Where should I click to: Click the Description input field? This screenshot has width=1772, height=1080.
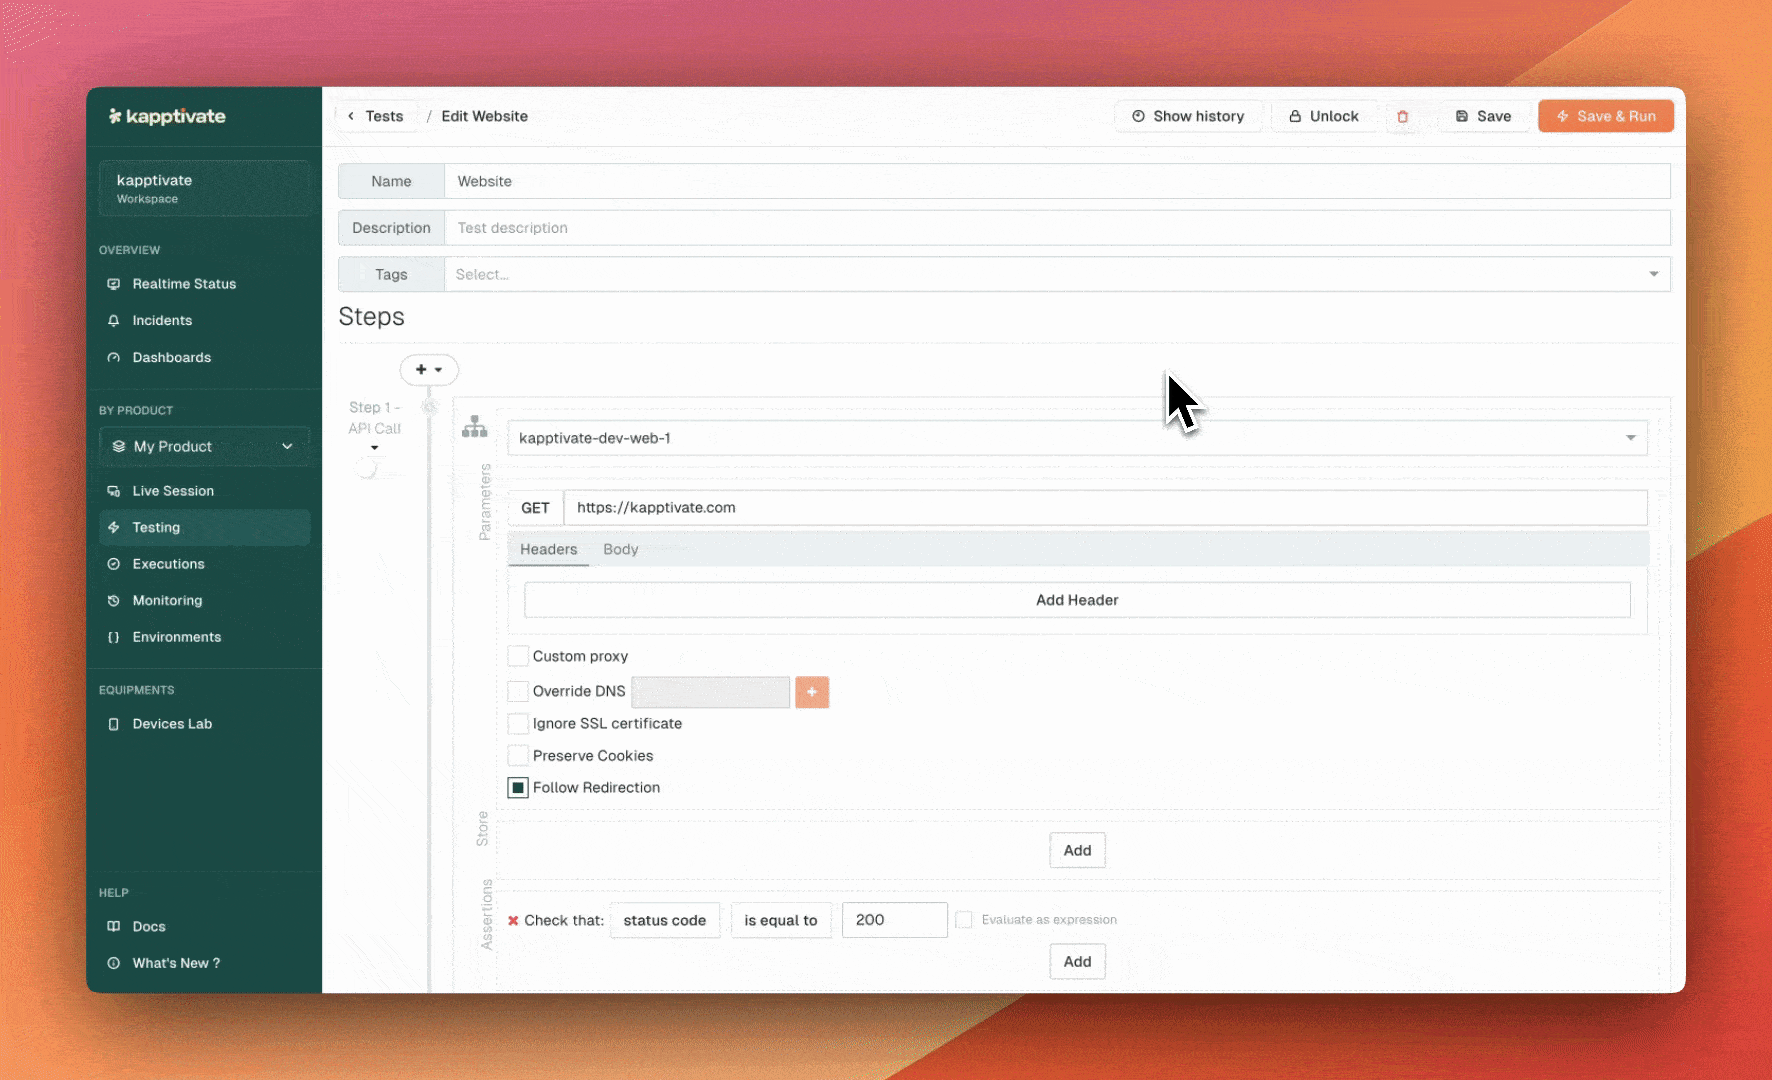[x=1056, y=228]
